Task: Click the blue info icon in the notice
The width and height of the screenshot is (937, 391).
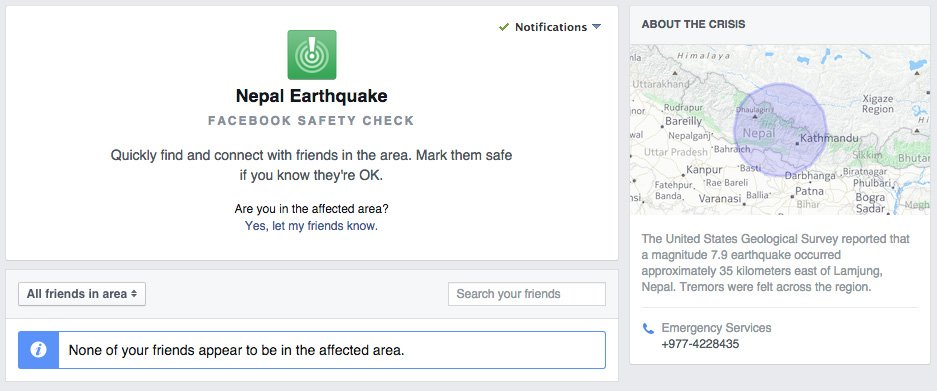Action: coord(38,350)
